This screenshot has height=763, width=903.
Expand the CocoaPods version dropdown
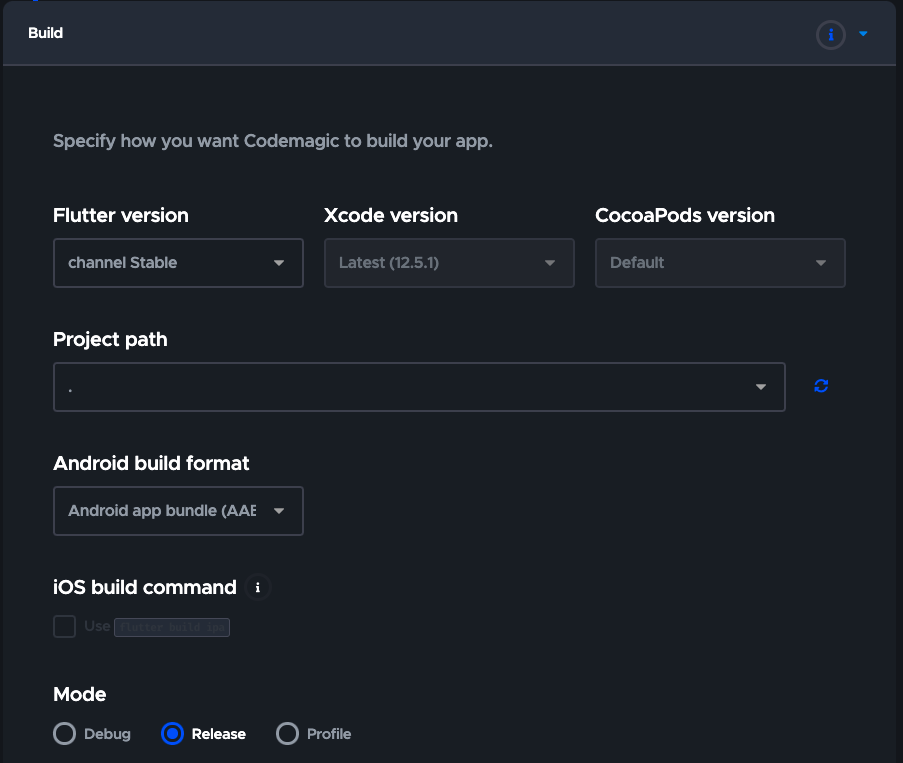[x=720, y=263]
